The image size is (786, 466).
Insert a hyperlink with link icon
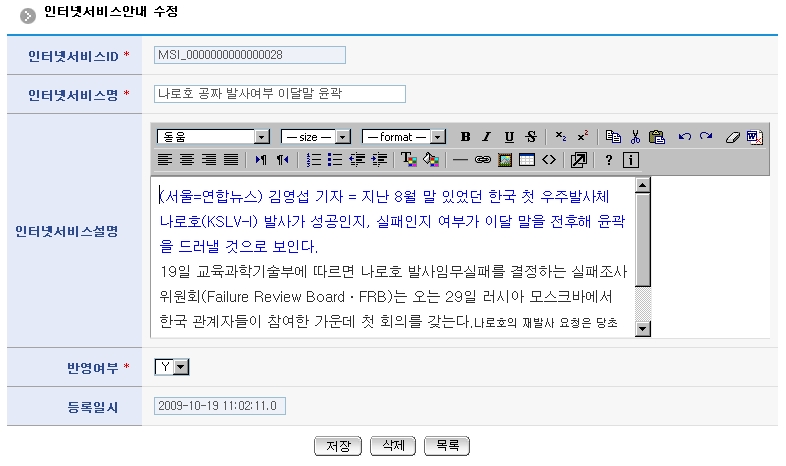pos(483,159)
